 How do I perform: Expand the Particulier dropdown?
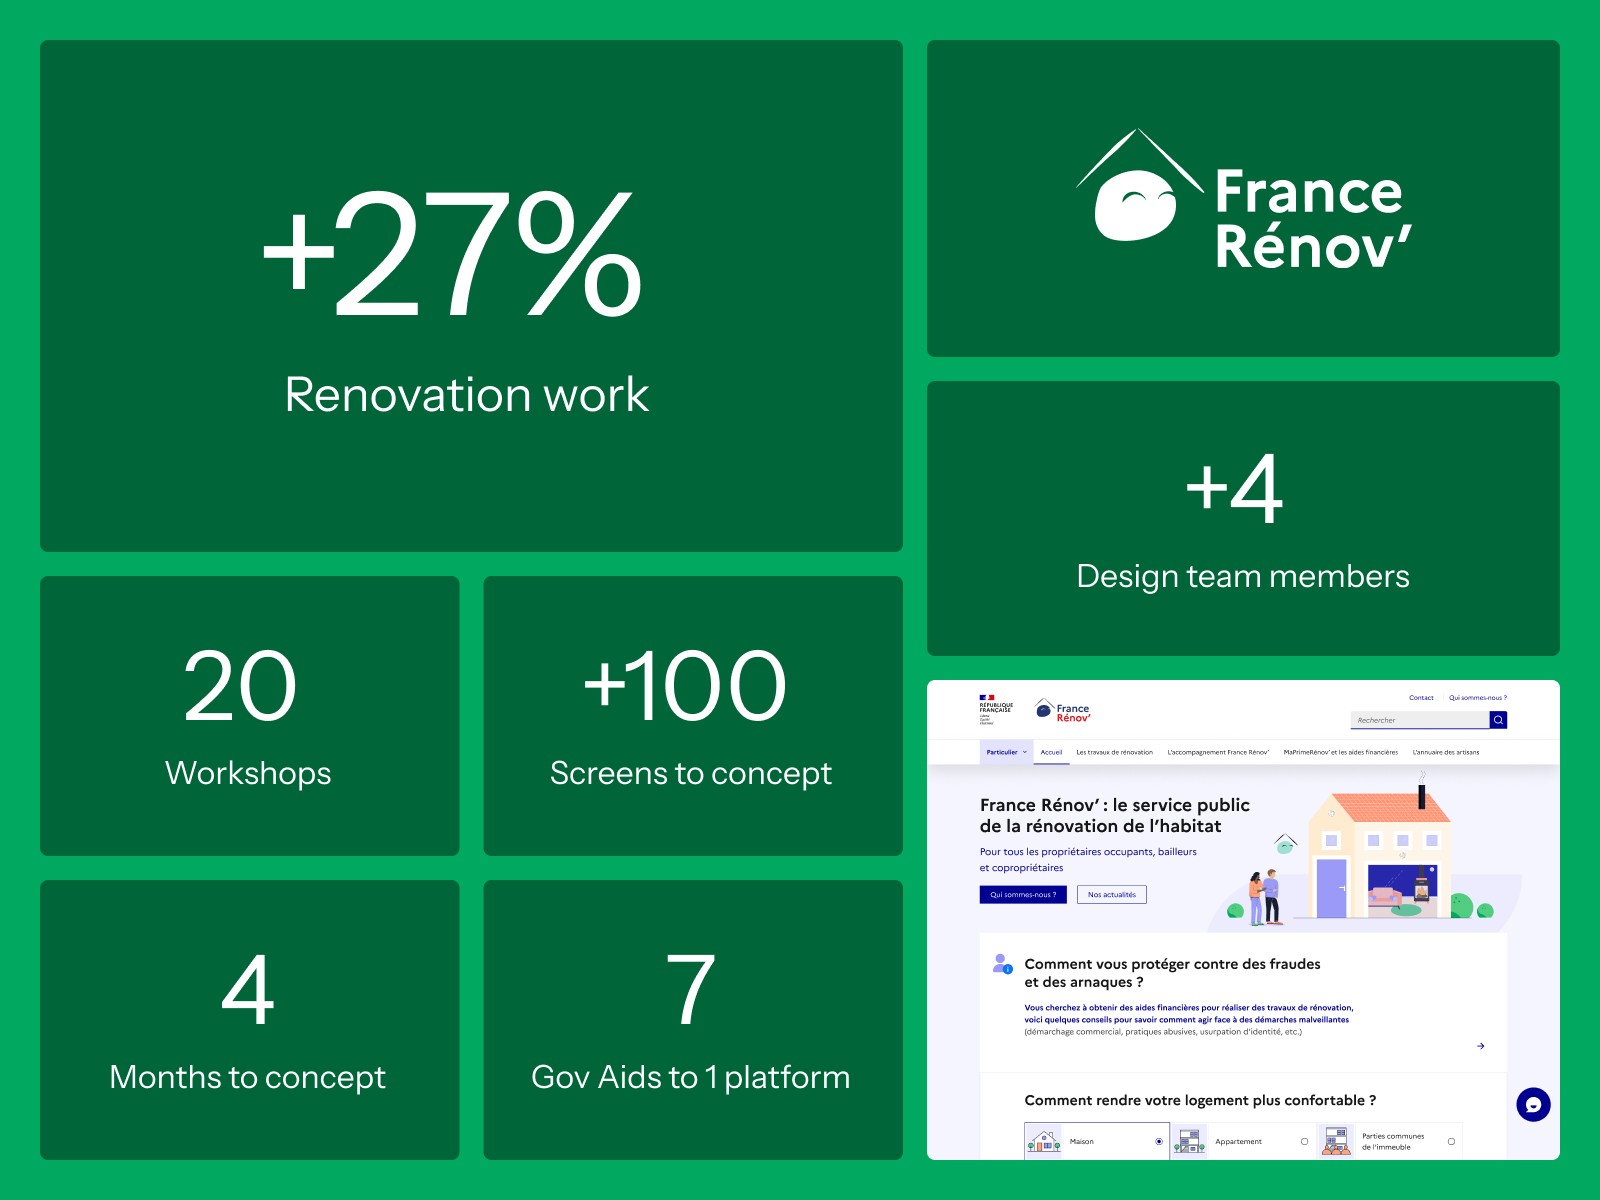(1006, 752)
